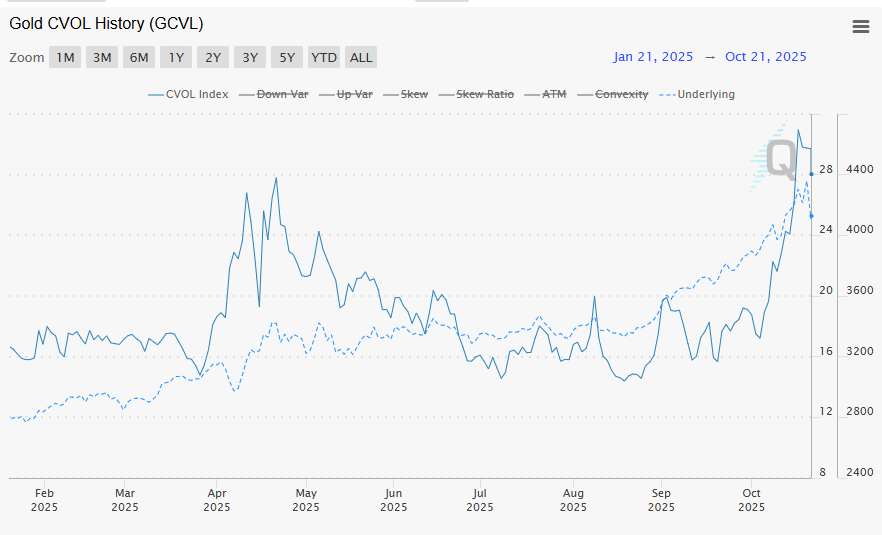The height and width of the screenshot is (535, 882).
Task: Enable the Down Var legend series
Action: [274, 95]
